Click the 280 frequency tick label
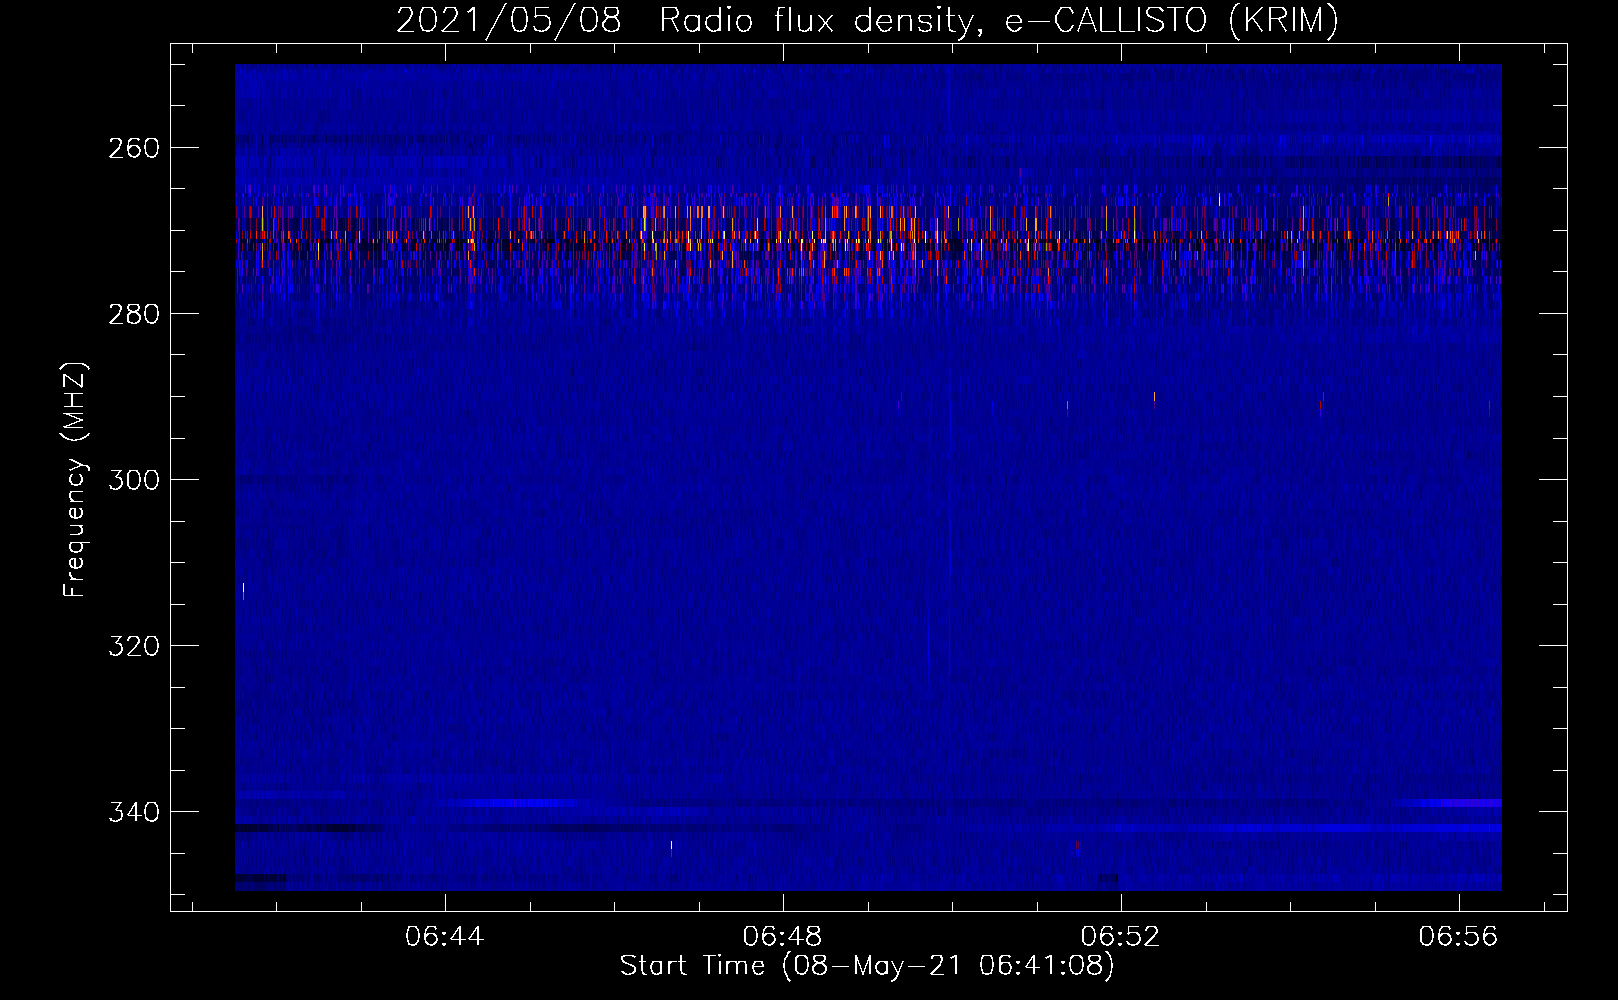 133,314
